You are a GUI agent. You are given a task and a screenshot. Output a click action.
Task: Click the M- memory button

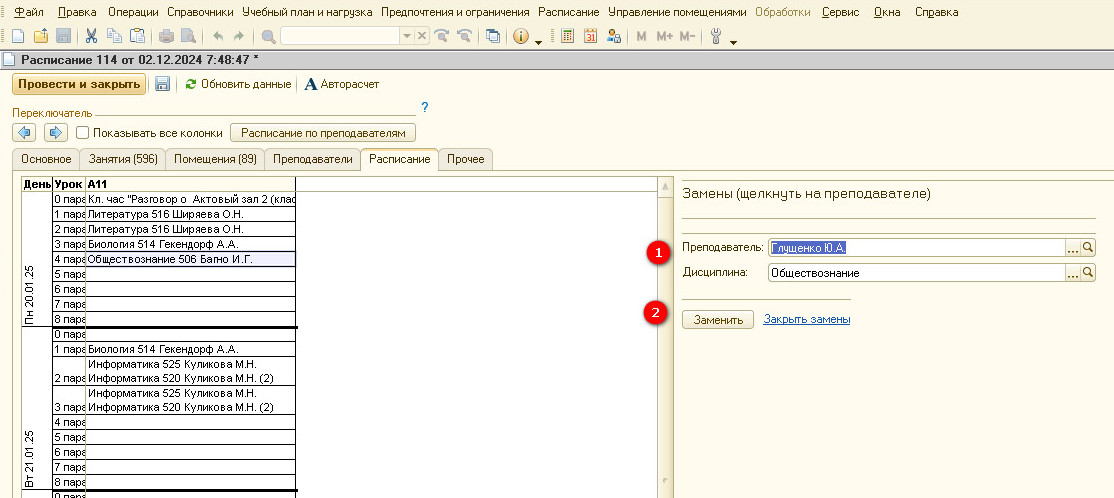(687, 36)
